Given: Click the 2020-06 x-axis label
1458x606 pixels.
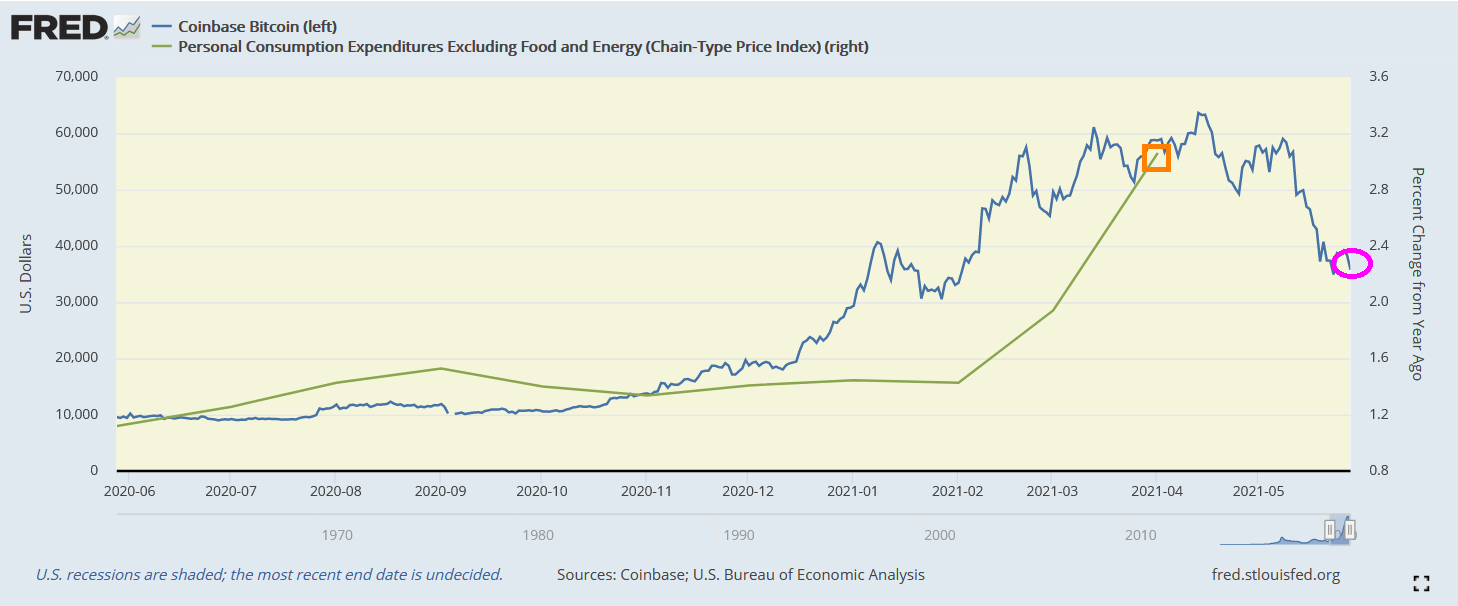Looking at the screenshot, I should click(x=130, y=491).
